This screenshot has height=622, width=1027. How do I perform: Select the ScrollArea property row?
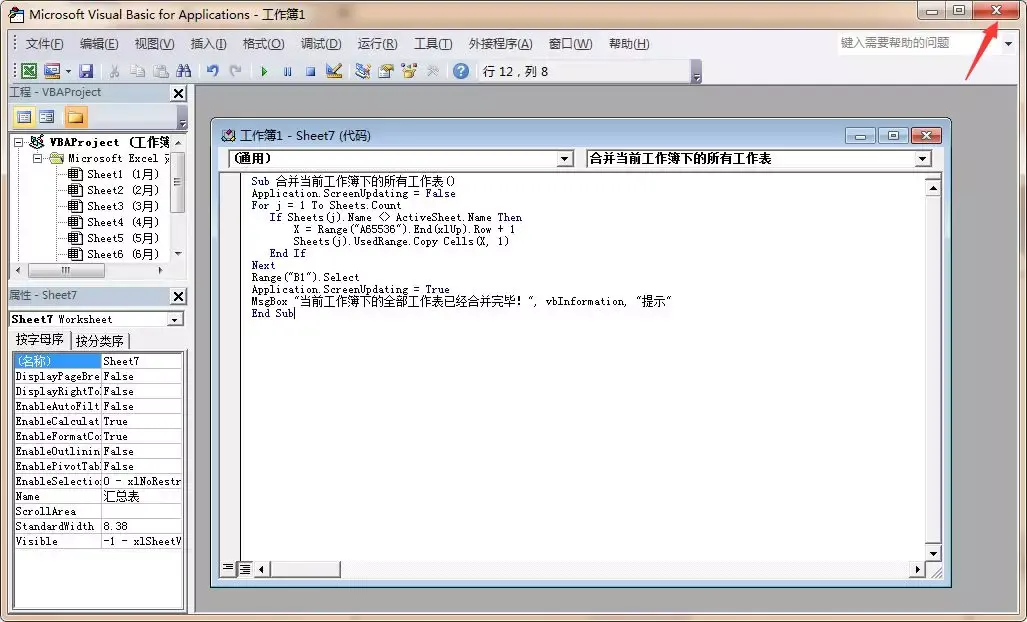[98, 511]
